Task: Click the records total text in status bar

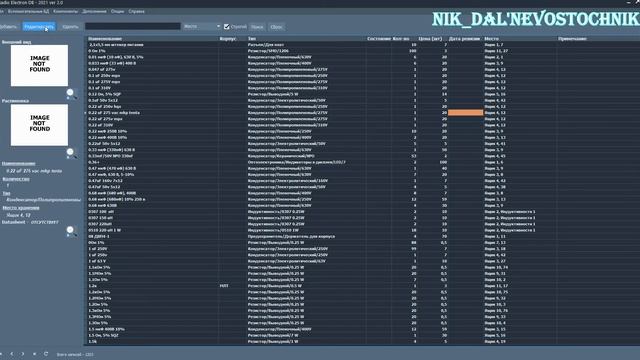Action: (x=75, y=354)
